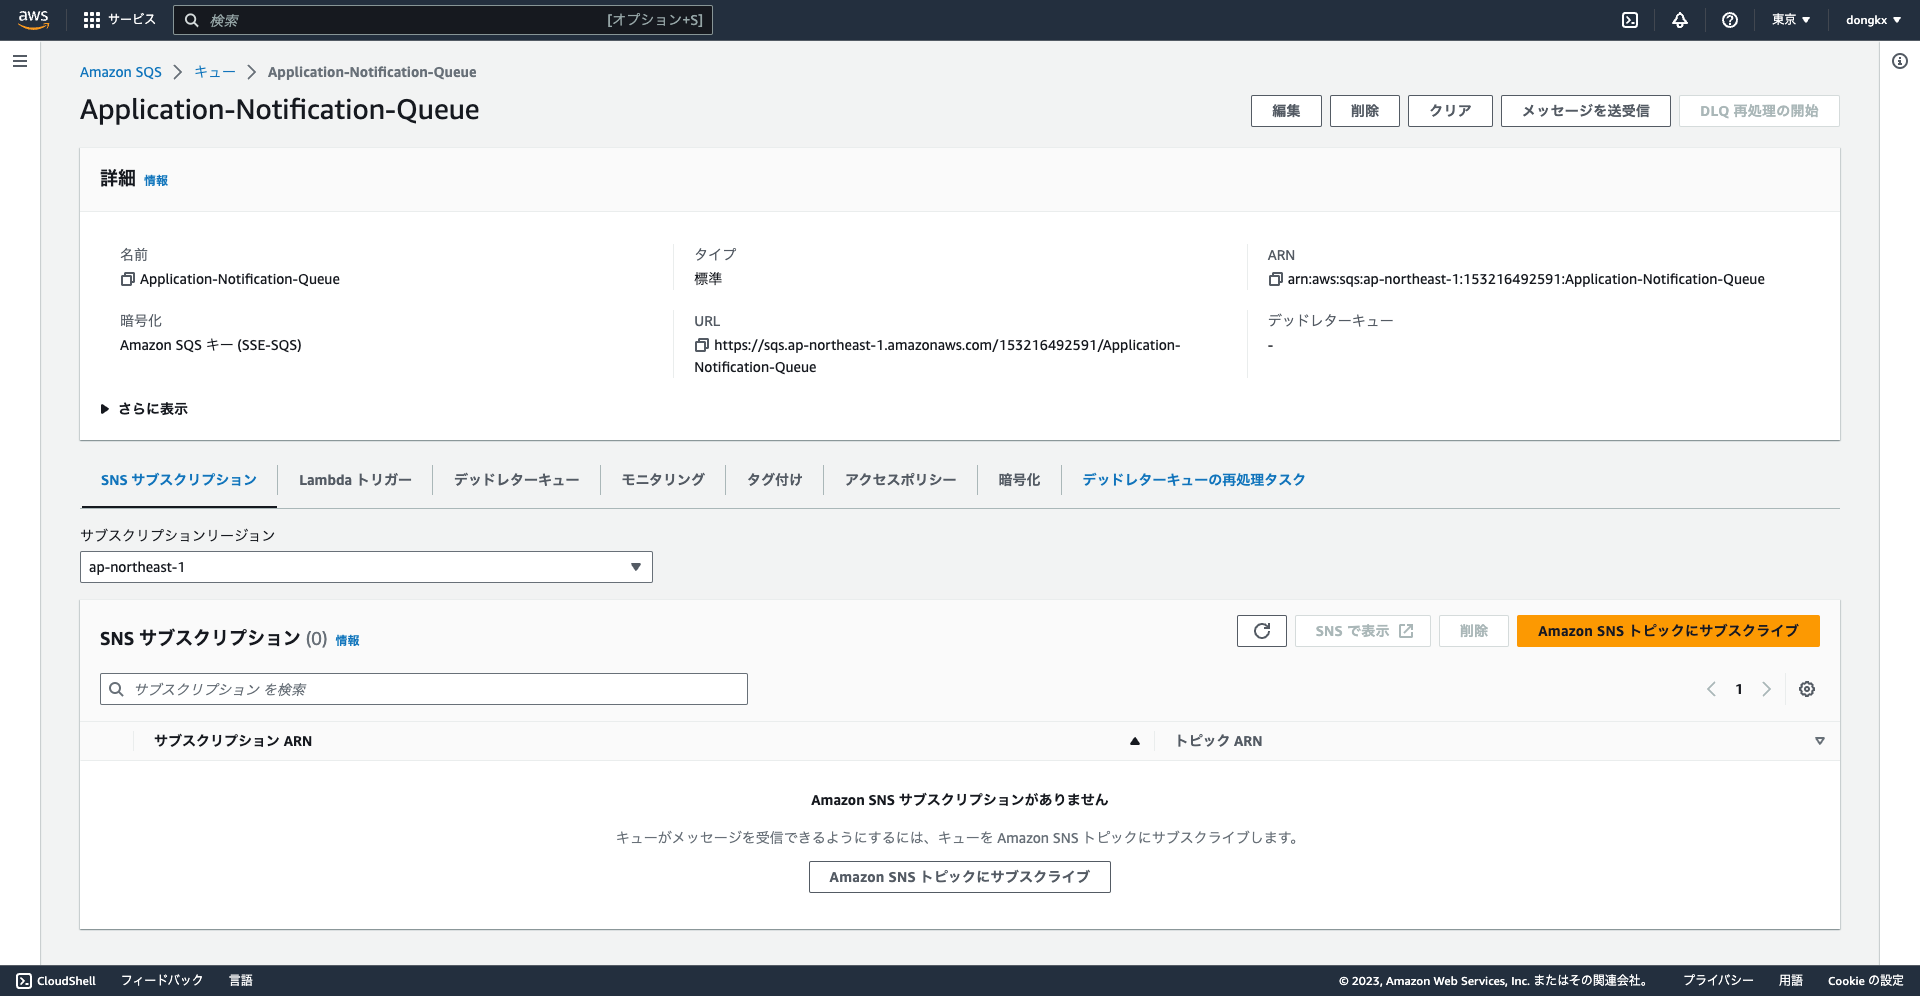Viewport: 1920px width, 996px height.
Task: Open the dongkx account menu
Action: pos(1873,20)
